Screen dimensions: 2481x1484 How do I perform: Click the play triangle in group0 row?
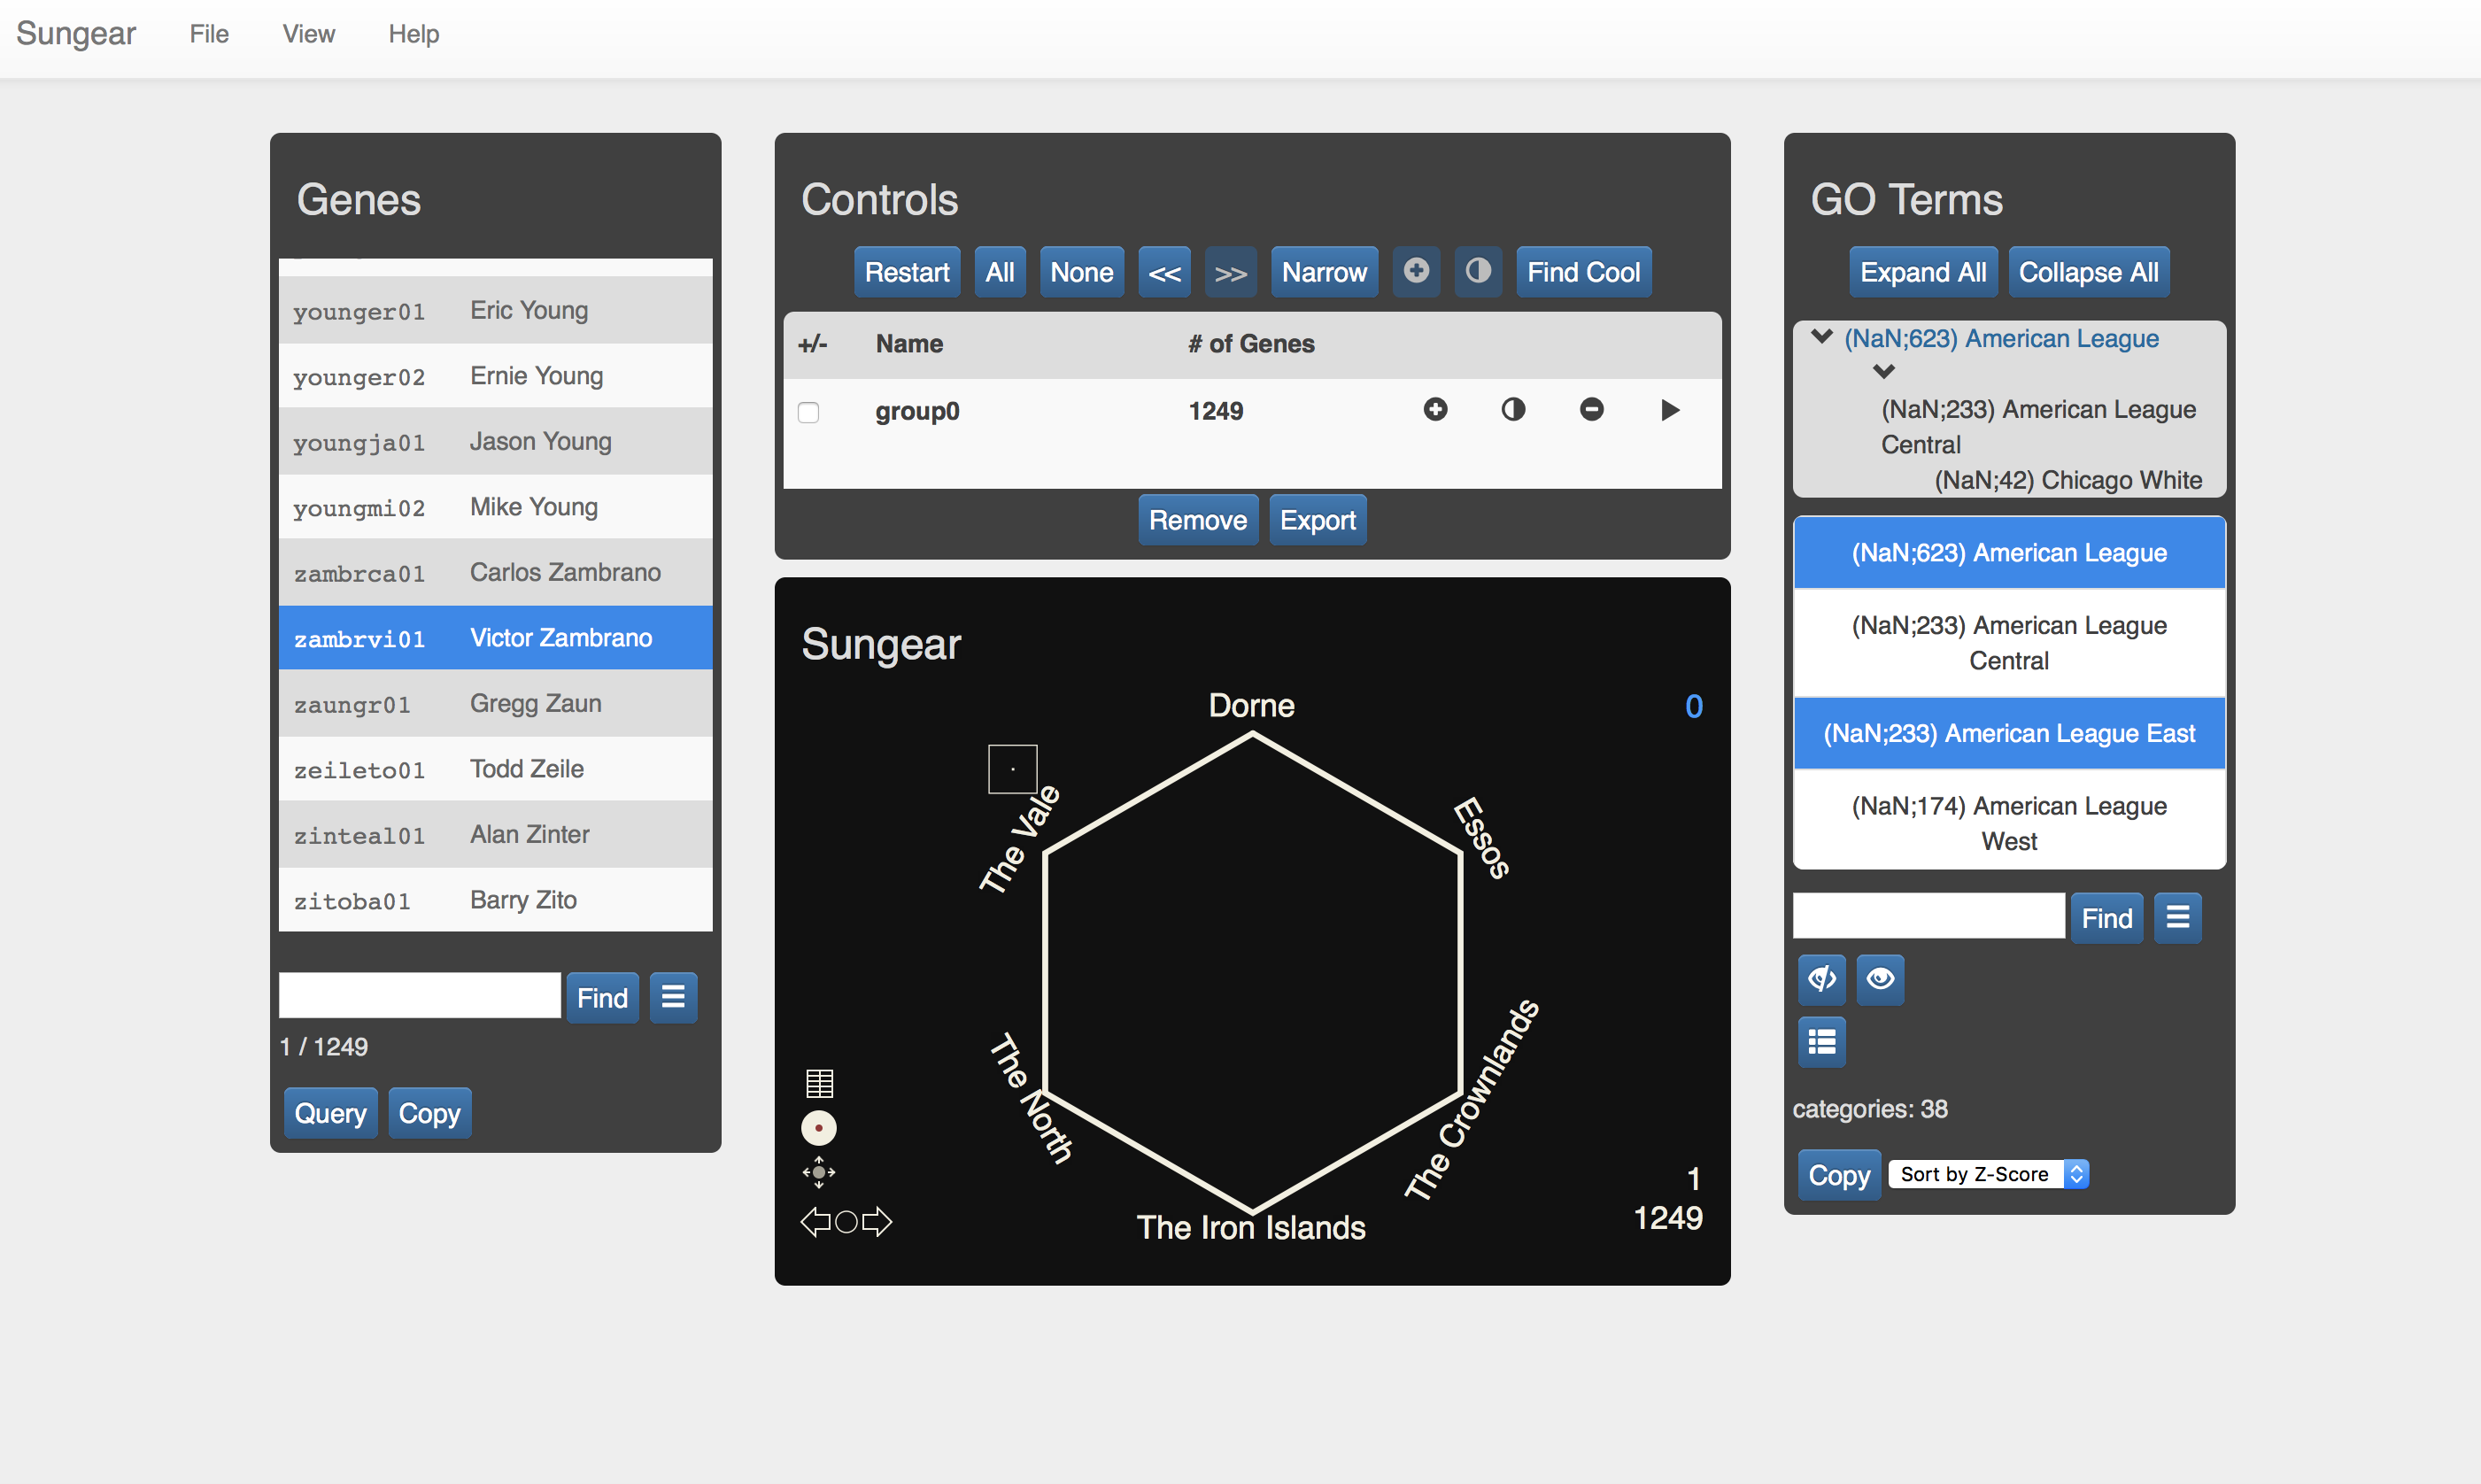pos(1669,410)
